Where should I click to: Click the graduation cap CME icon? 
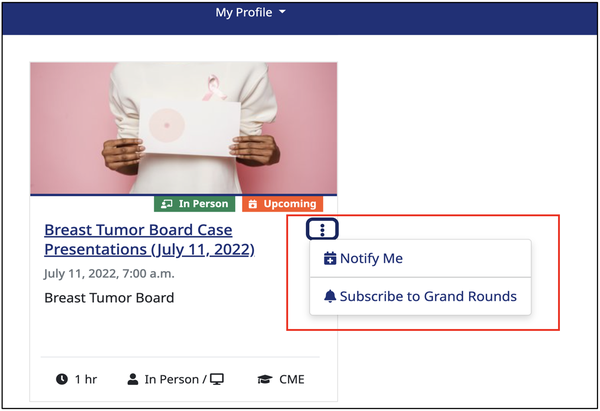pos(265,379)
